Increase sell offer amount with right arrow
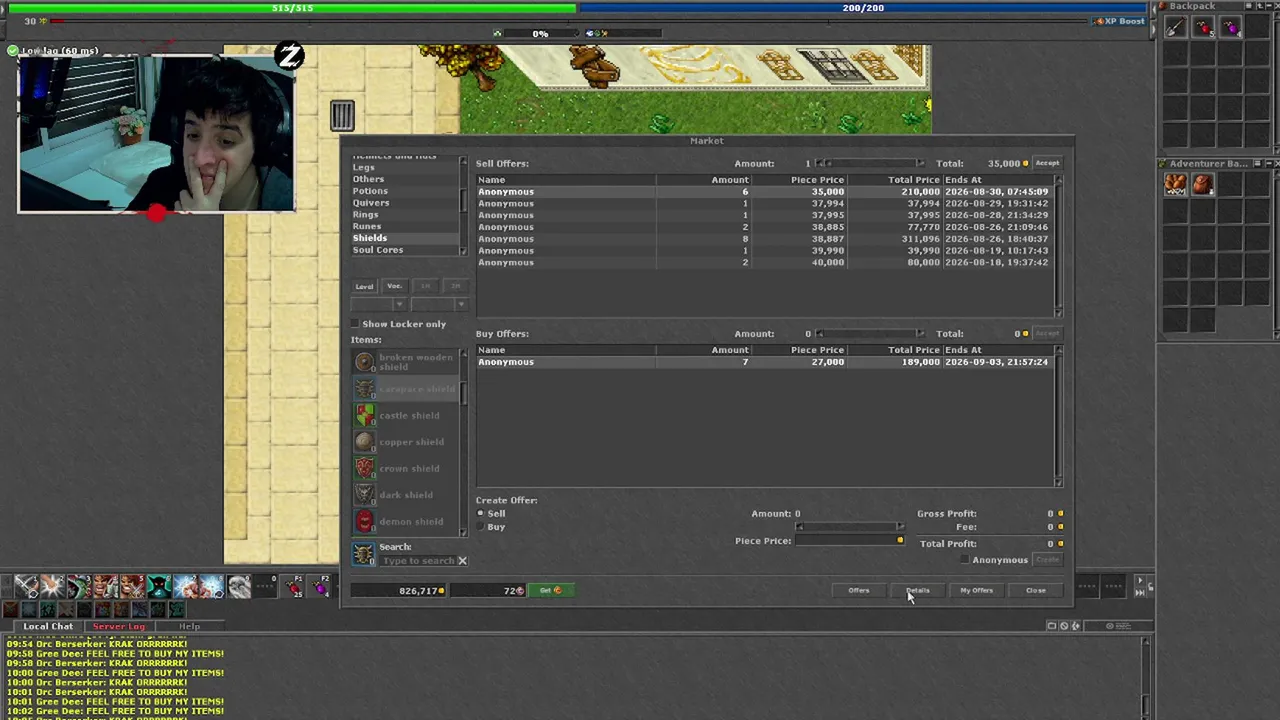The height and width of the screenshot is (720, 1280). 919,163
